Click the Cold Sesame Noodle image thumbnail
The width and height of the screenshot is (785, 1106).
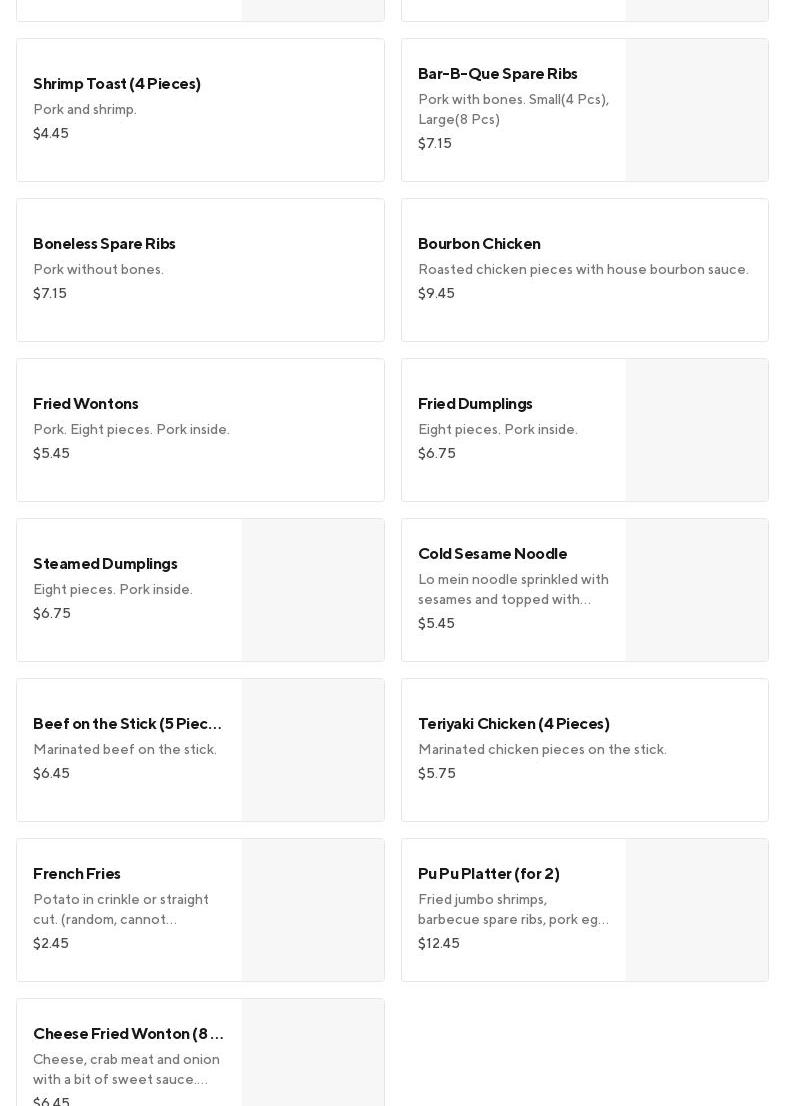pos(696,590)
